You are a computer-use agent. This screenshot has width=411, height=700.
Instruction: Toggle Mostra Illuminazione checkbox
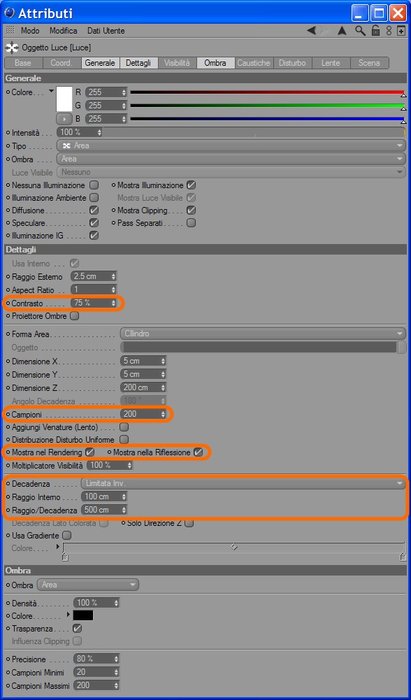[x=191, y=185]
